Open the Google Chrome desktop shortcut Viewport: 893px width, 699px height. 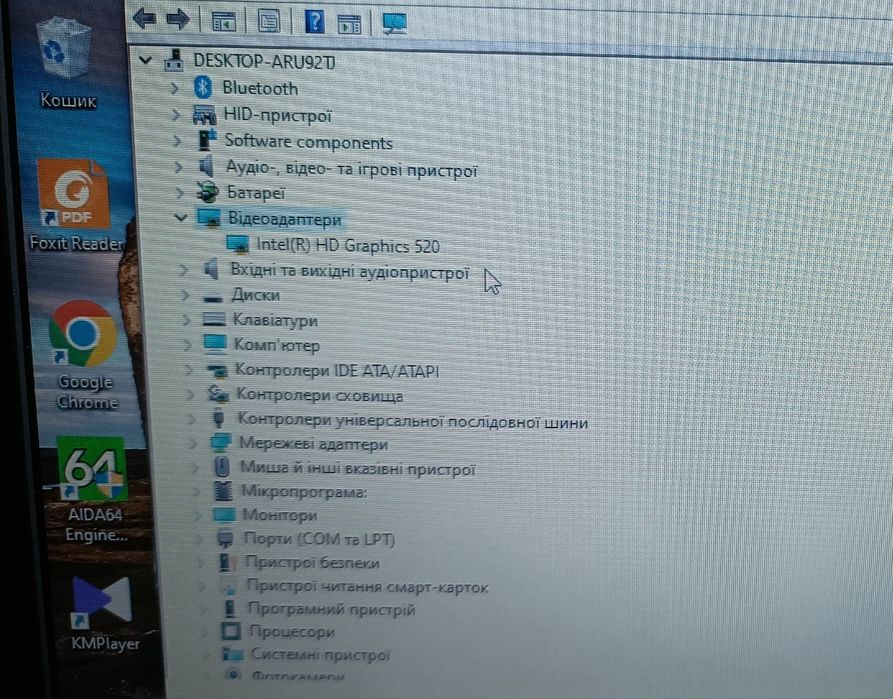pos(85,355)
